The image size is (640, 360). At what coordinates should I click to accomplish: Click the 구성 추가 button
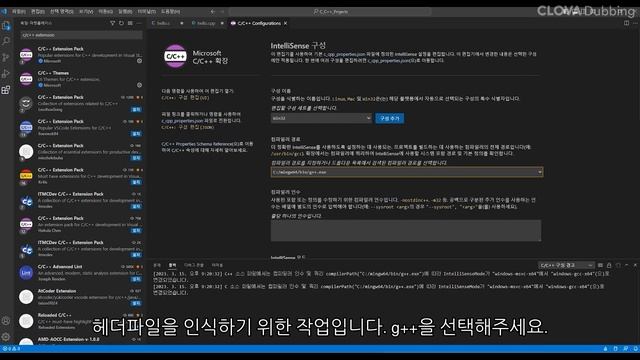pyautogui.click(x=390, y=118)
